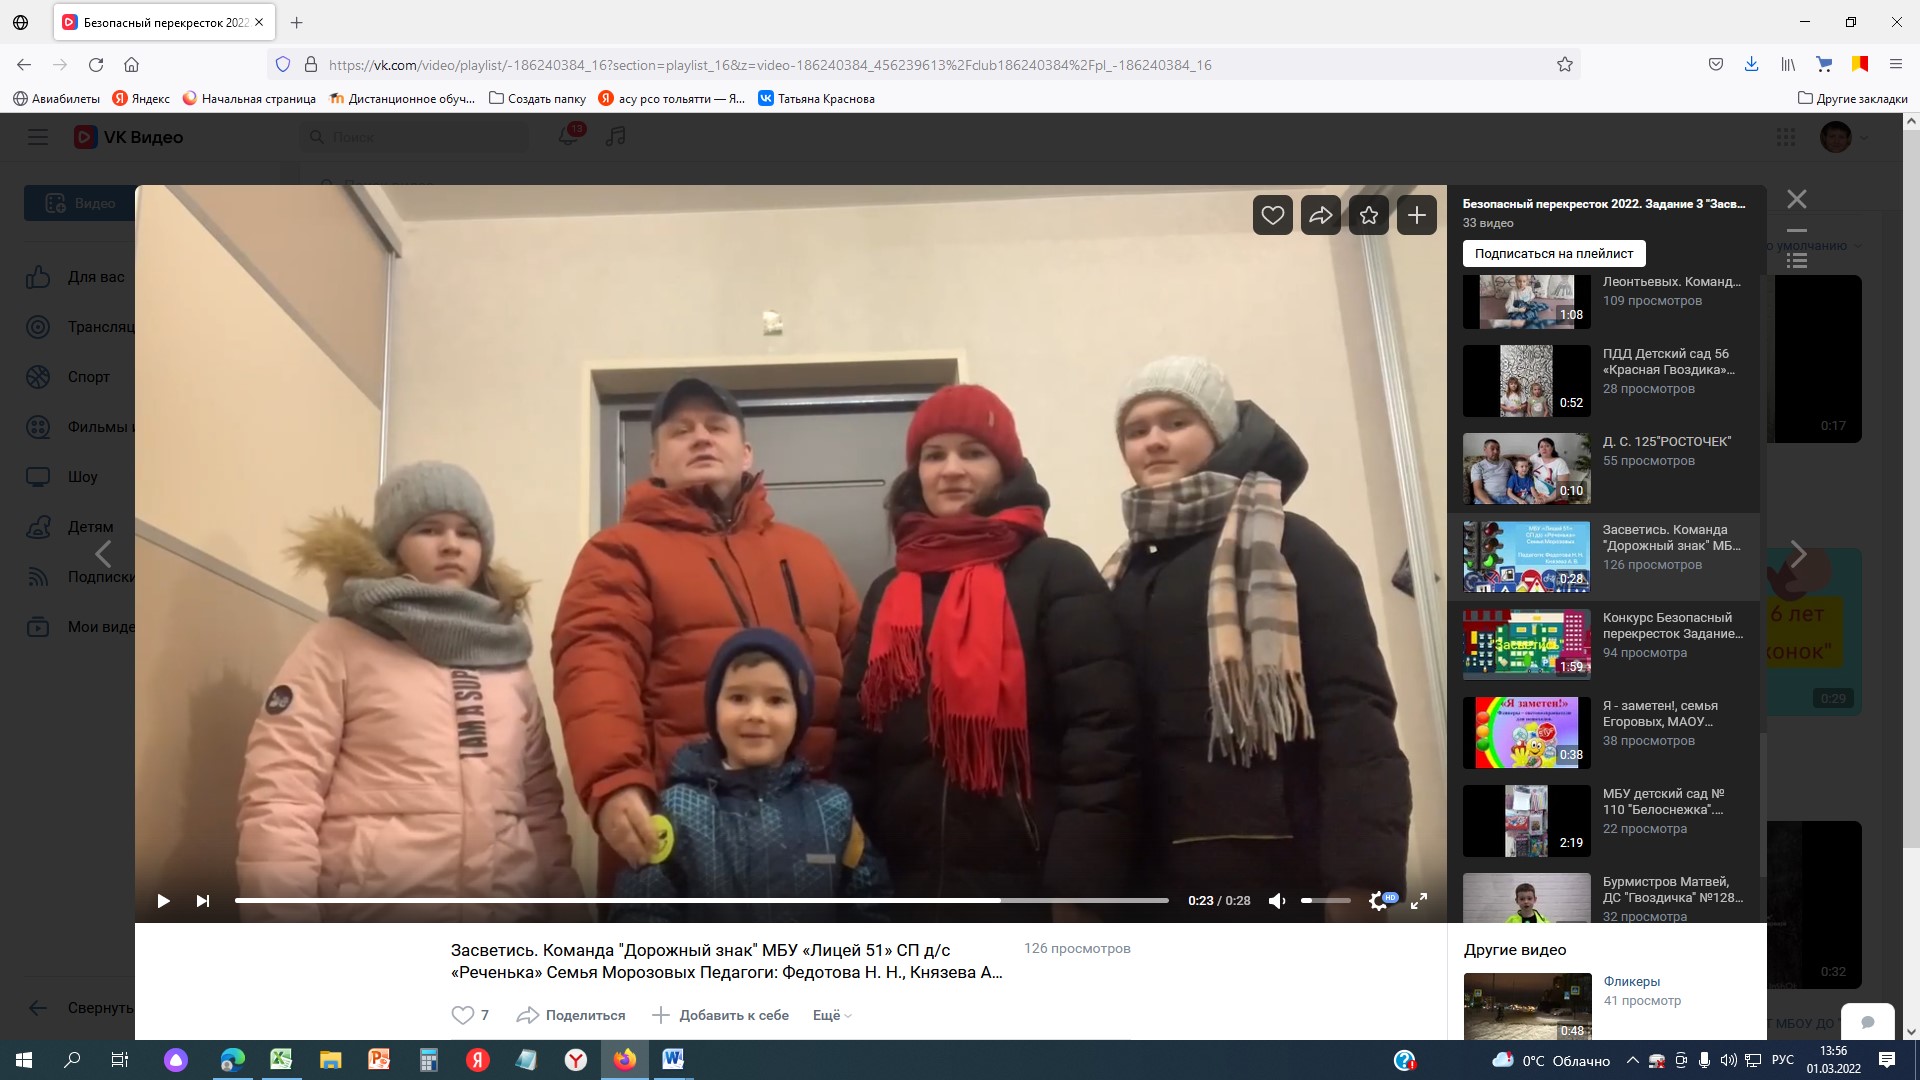Open Авиабилеты bookmark

pyautogui.click(x=56, y=98)
